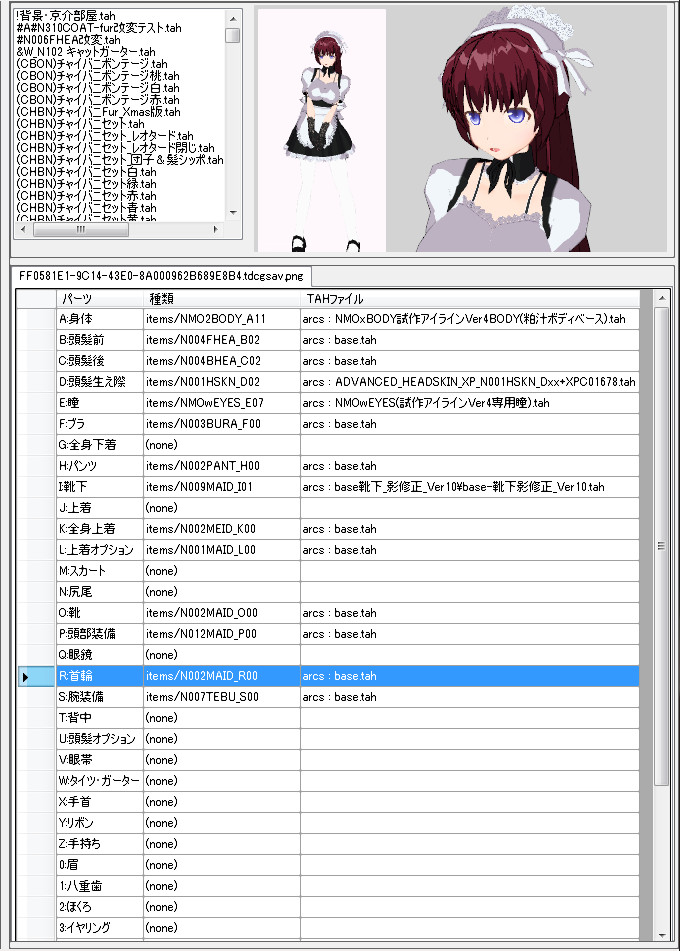Select the A:身体 row in the table
This screenshot has height=951, width=680.
click(x=100, y=319)
